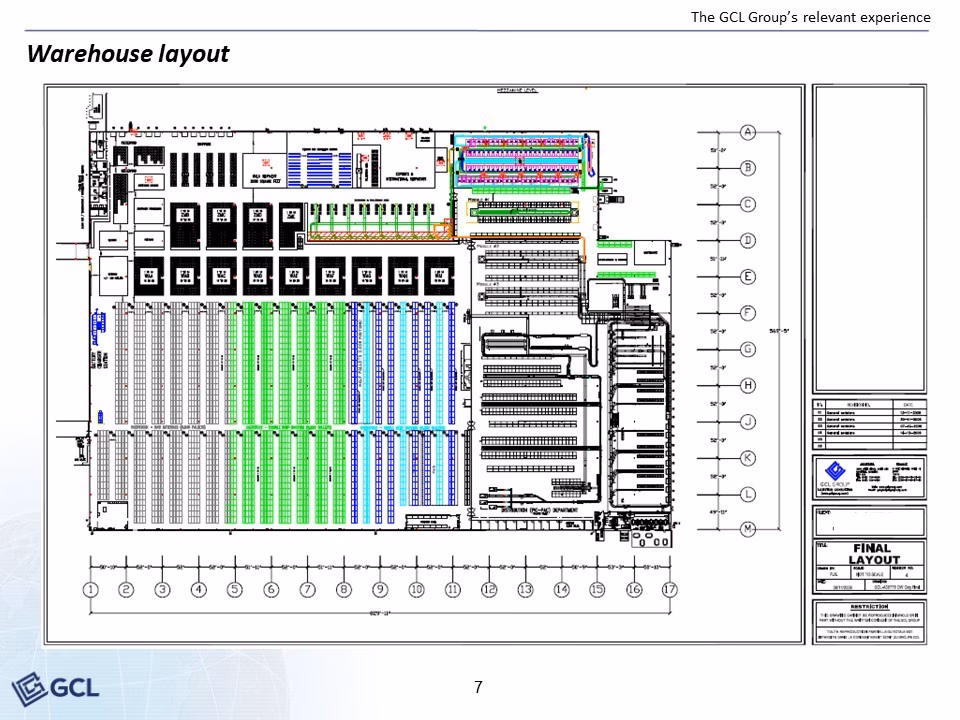960x720 pixels.
Task: Select the Warehouse layout slide title
Action: point(129,54)
